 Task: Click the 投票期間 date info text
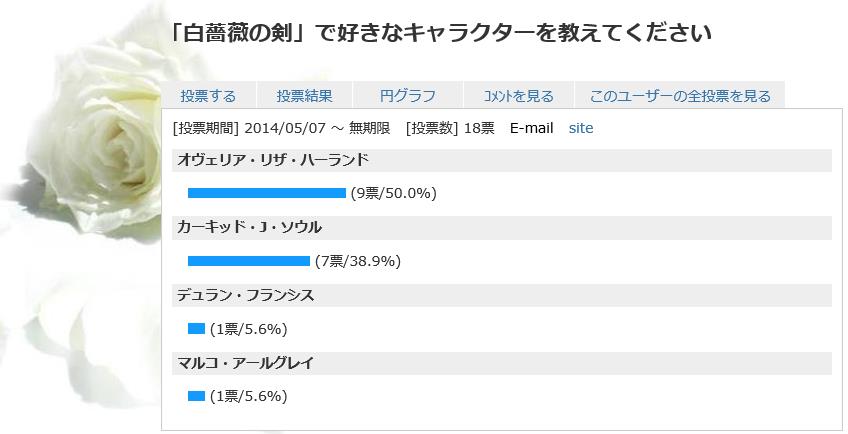pyautogui.click(x=281, y=128)
